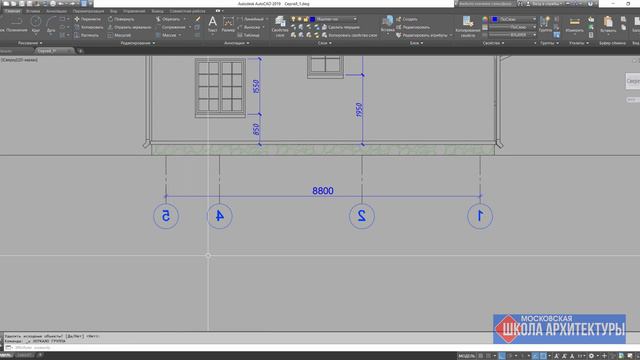Open the Аннотации ribbon tab
Viewport: 640px width, 360px height.
56,11
